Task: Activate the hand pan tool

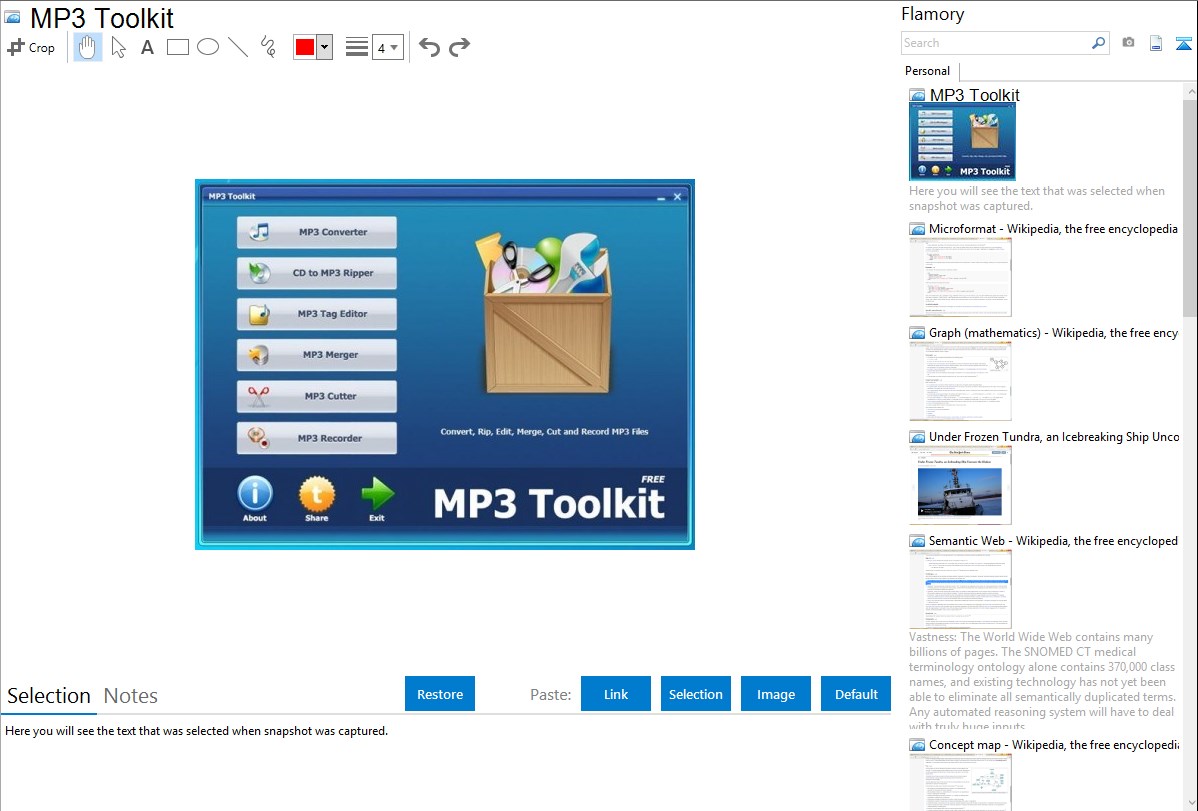Action: tap(87, 47)
